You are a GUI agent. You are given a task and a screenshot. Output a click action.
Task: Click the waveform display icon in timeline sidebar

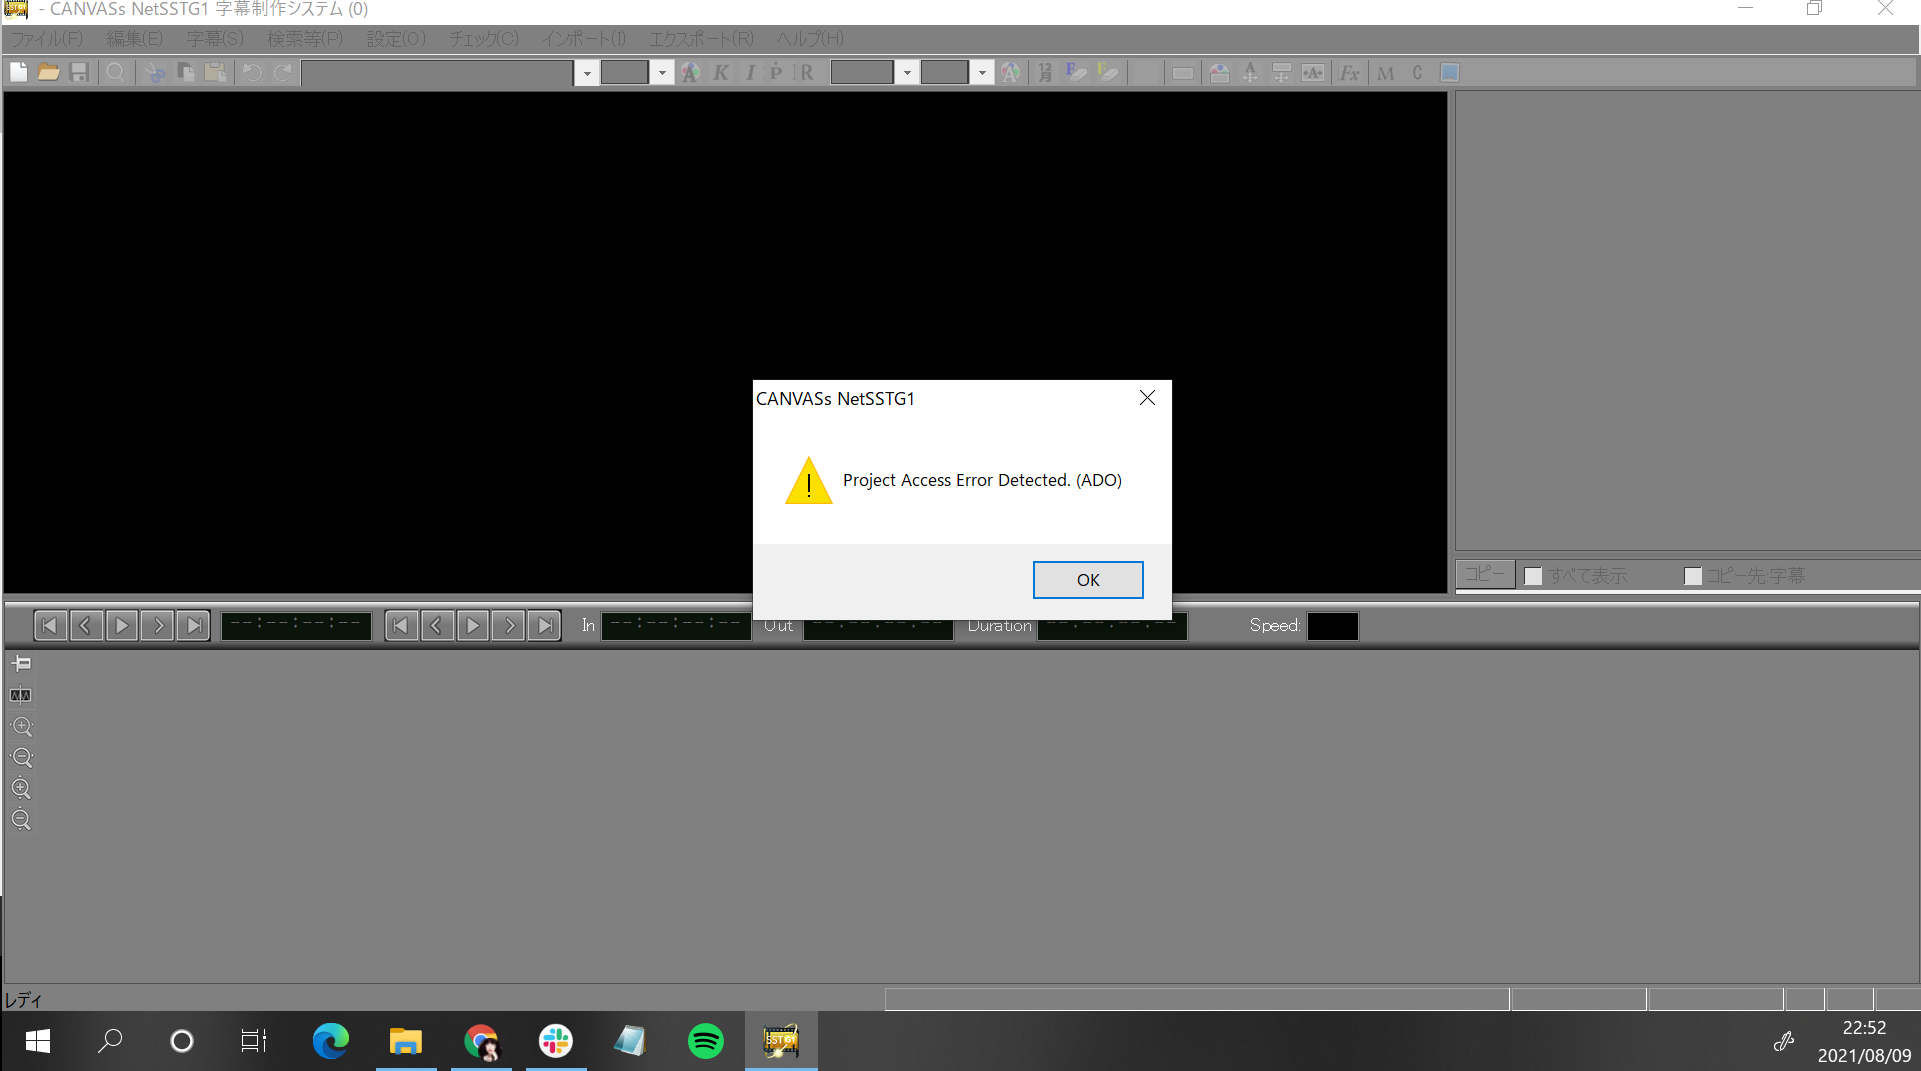click(21, 695)
